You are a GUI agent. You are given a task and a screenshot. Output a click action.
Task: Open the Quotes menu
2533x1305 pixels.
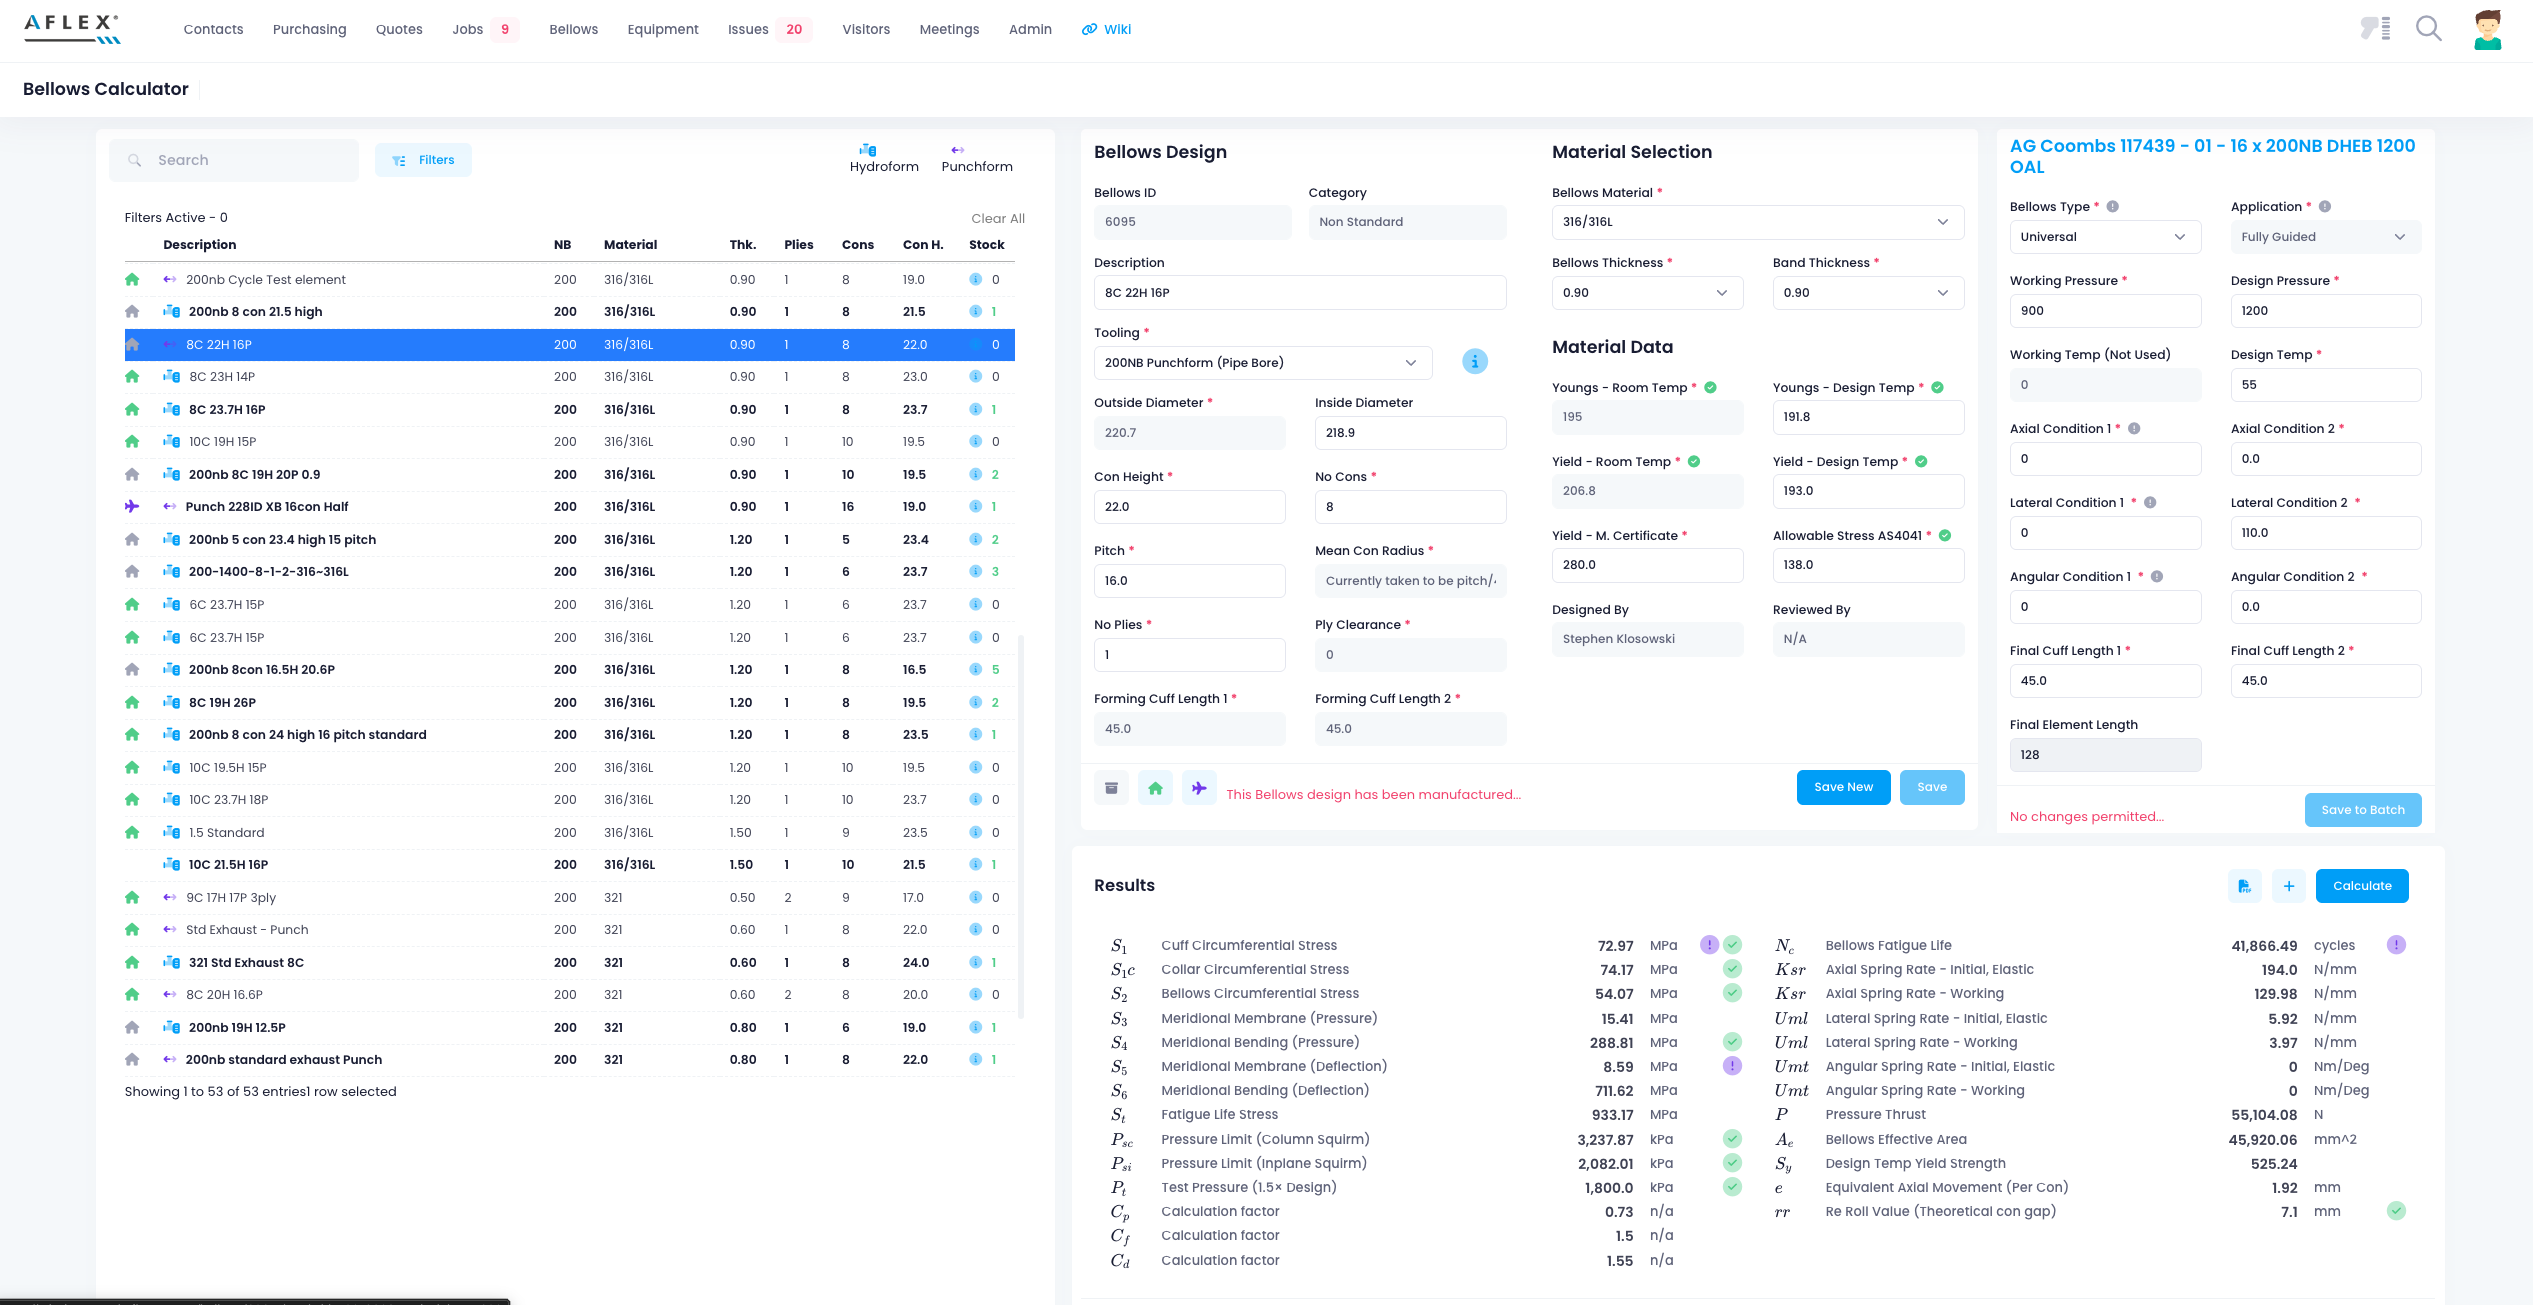tap(399, 30)
